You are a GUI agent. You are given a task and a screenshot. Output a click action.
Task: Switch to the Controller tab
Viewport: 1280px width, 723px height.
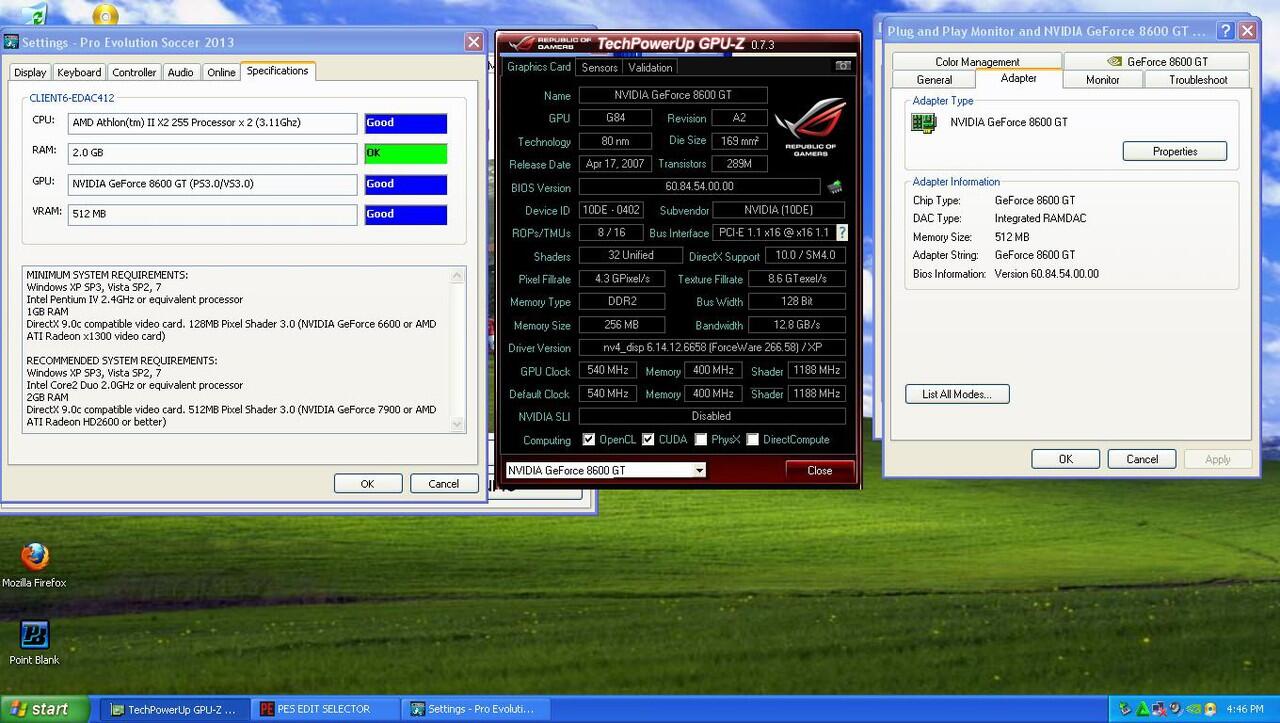pyautogui.click(x=134, y=72)
